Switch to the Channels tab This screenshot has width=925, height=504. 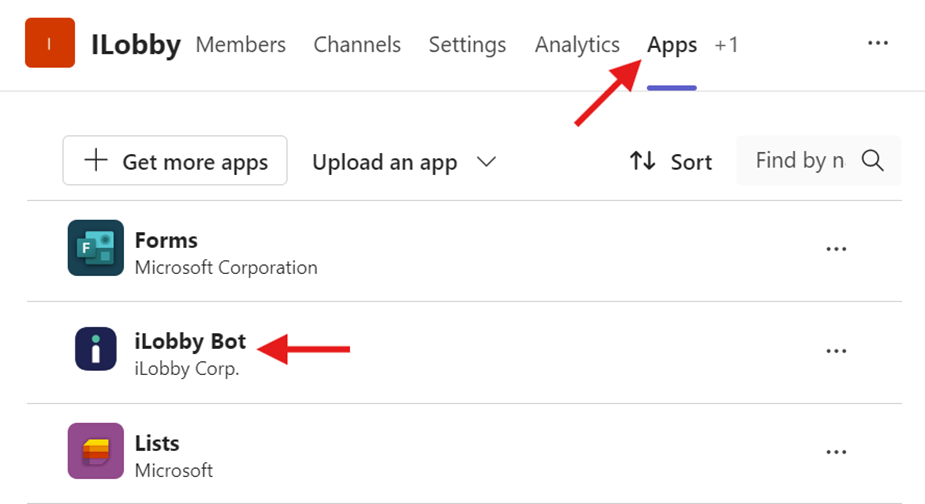[357, 45]
